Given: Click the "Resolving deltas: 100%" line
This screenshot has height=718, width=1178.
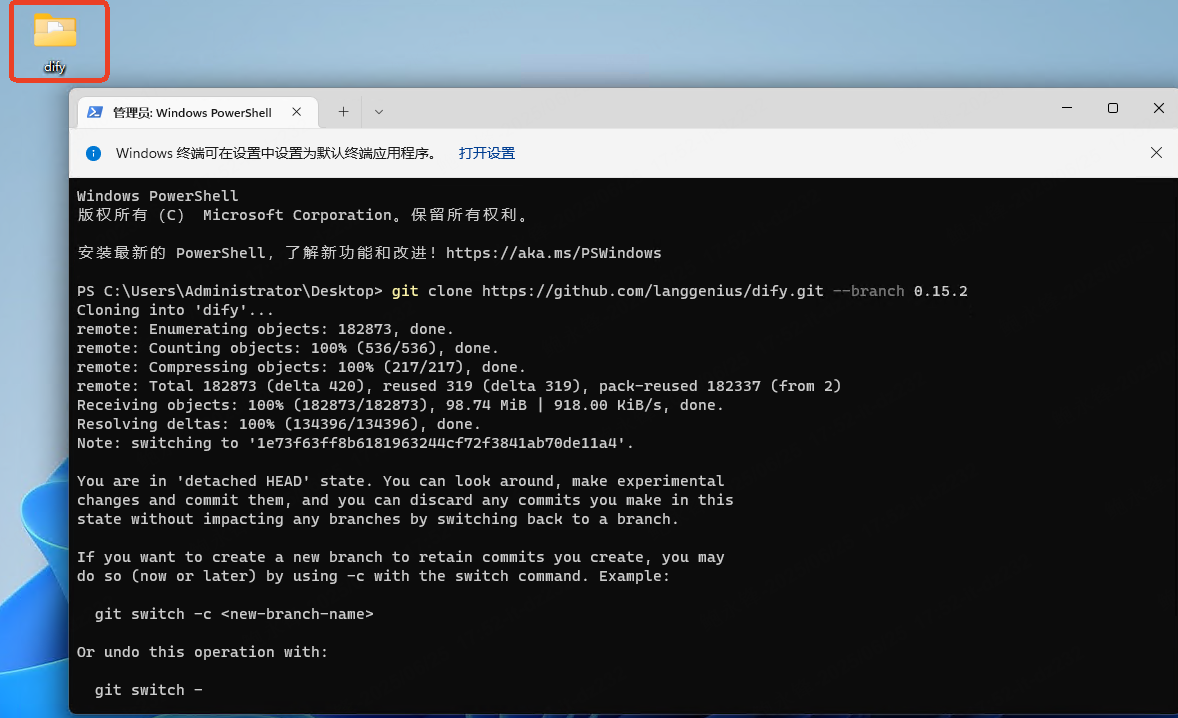Looking at the screenshot, I should 279,424.
